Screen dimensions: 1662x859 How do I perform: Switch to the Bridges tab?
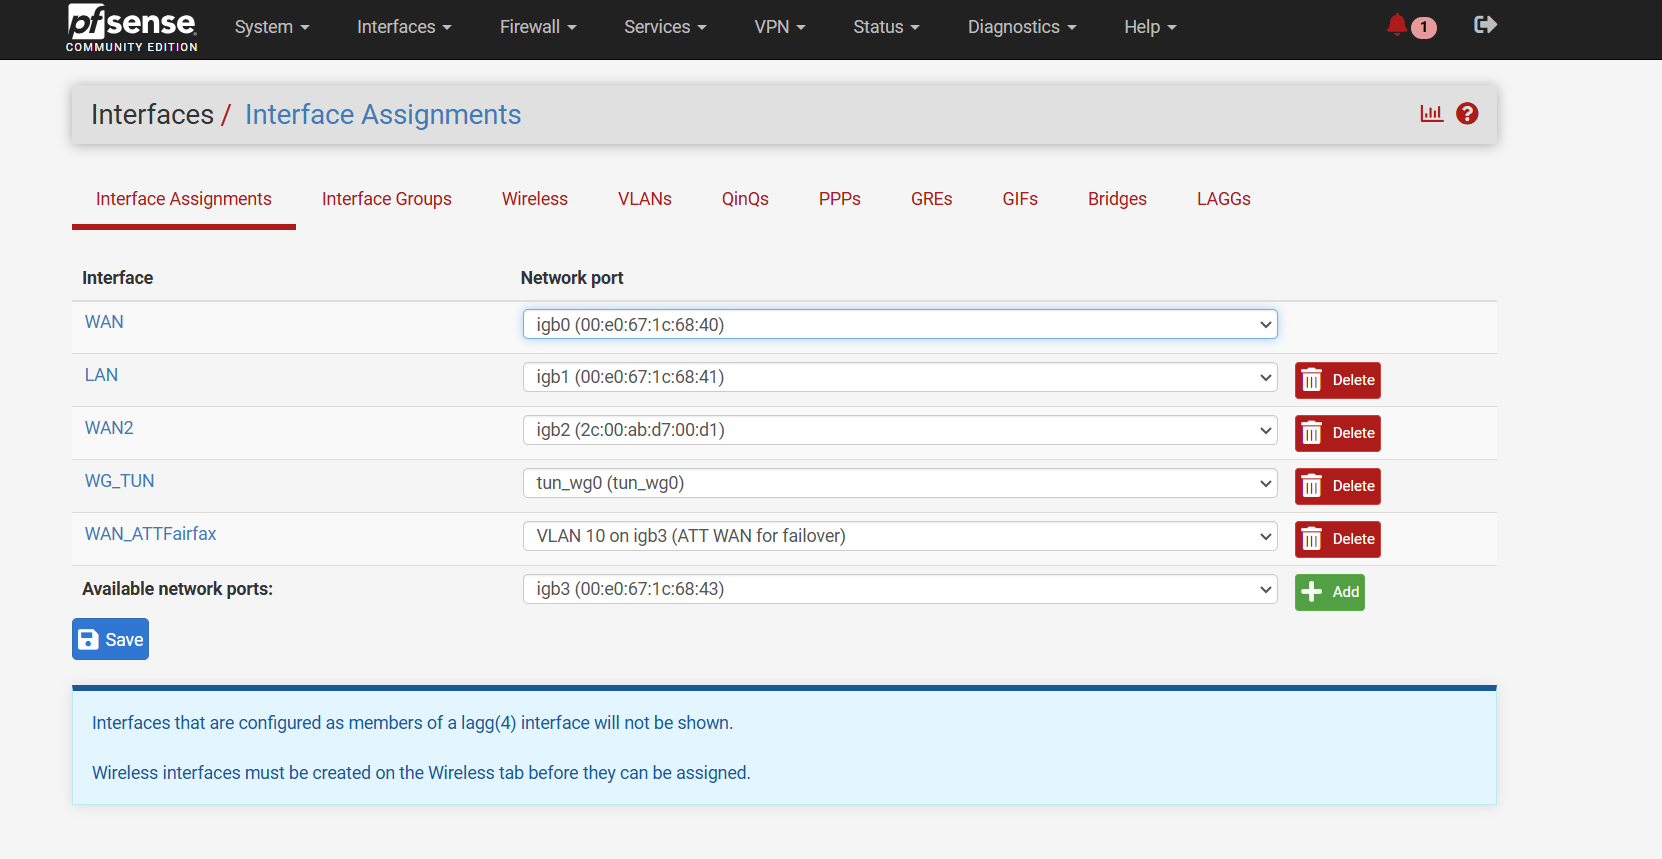tap(1117, 199)
